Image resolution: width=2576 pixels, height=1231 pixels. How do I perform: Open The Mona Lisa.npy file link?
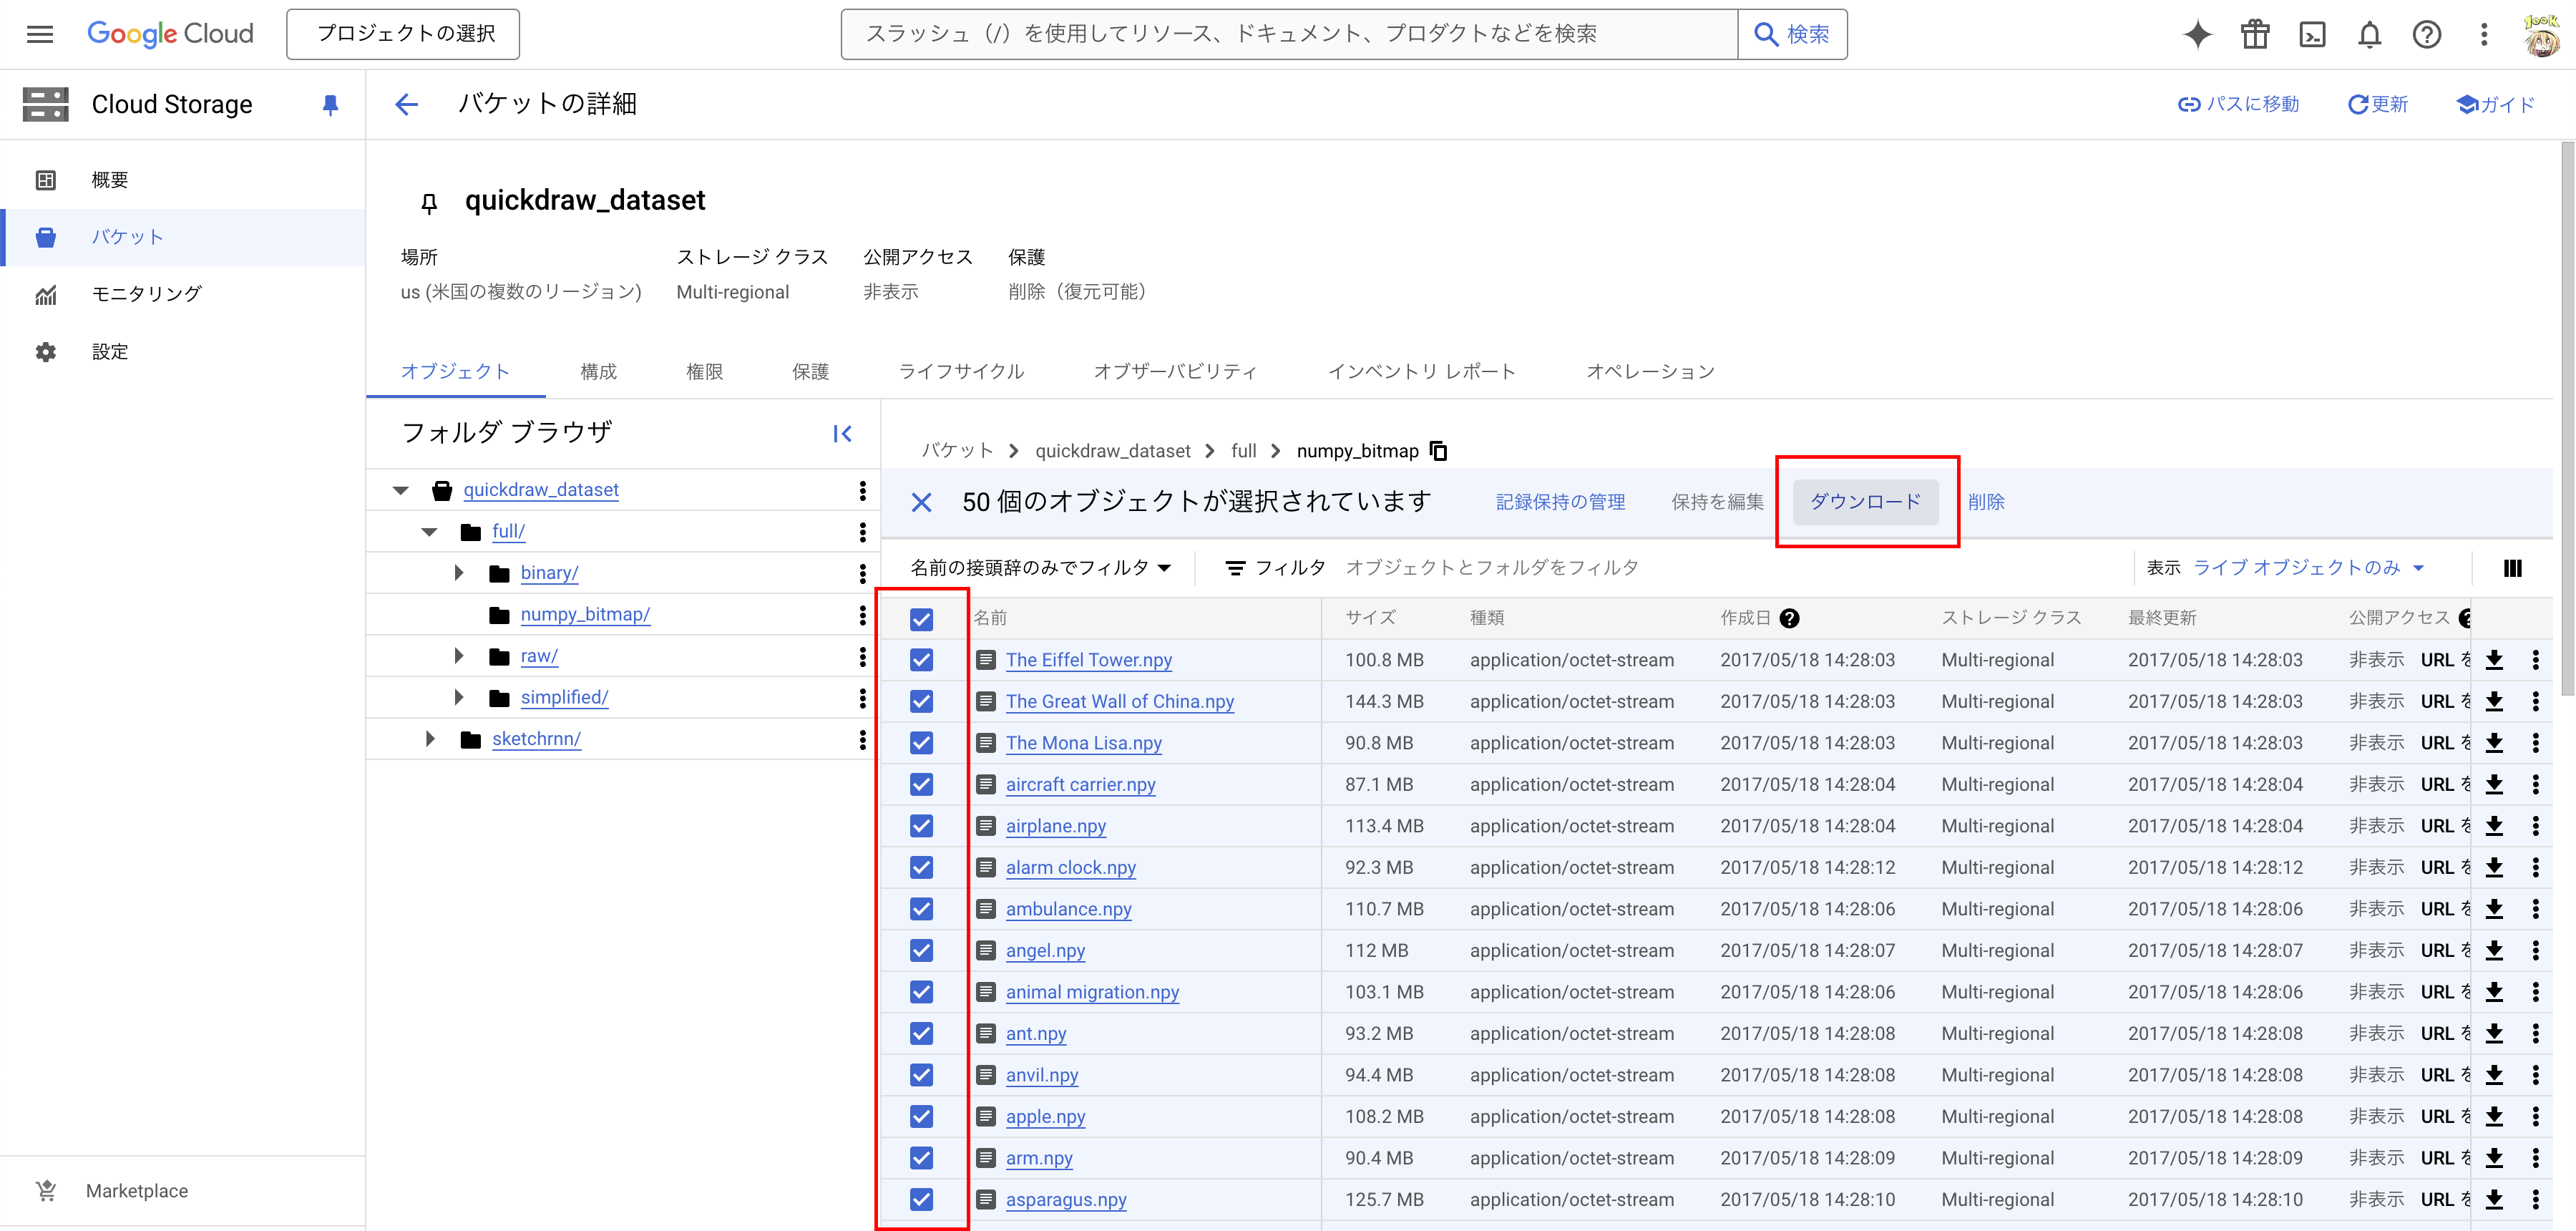pos(1083,743)
